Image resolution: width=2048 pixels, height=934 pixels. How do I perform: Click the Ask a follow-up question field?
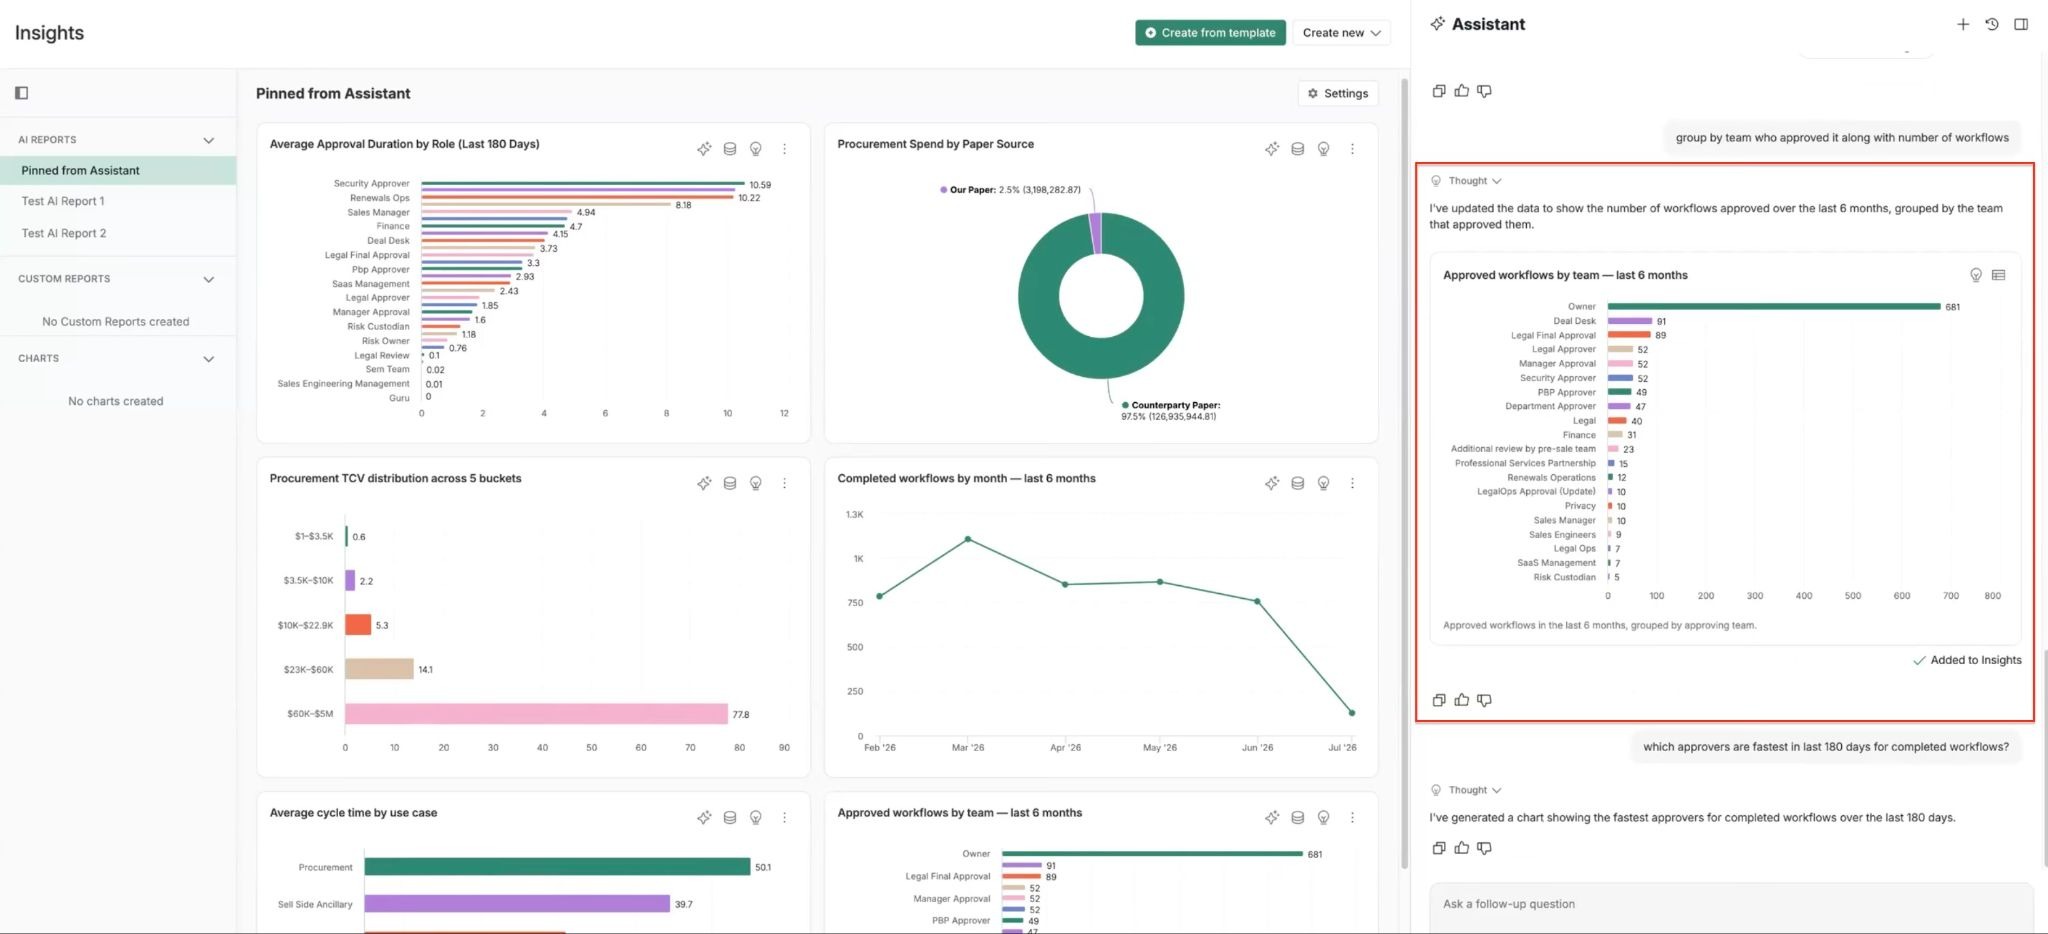(1731, 904)
